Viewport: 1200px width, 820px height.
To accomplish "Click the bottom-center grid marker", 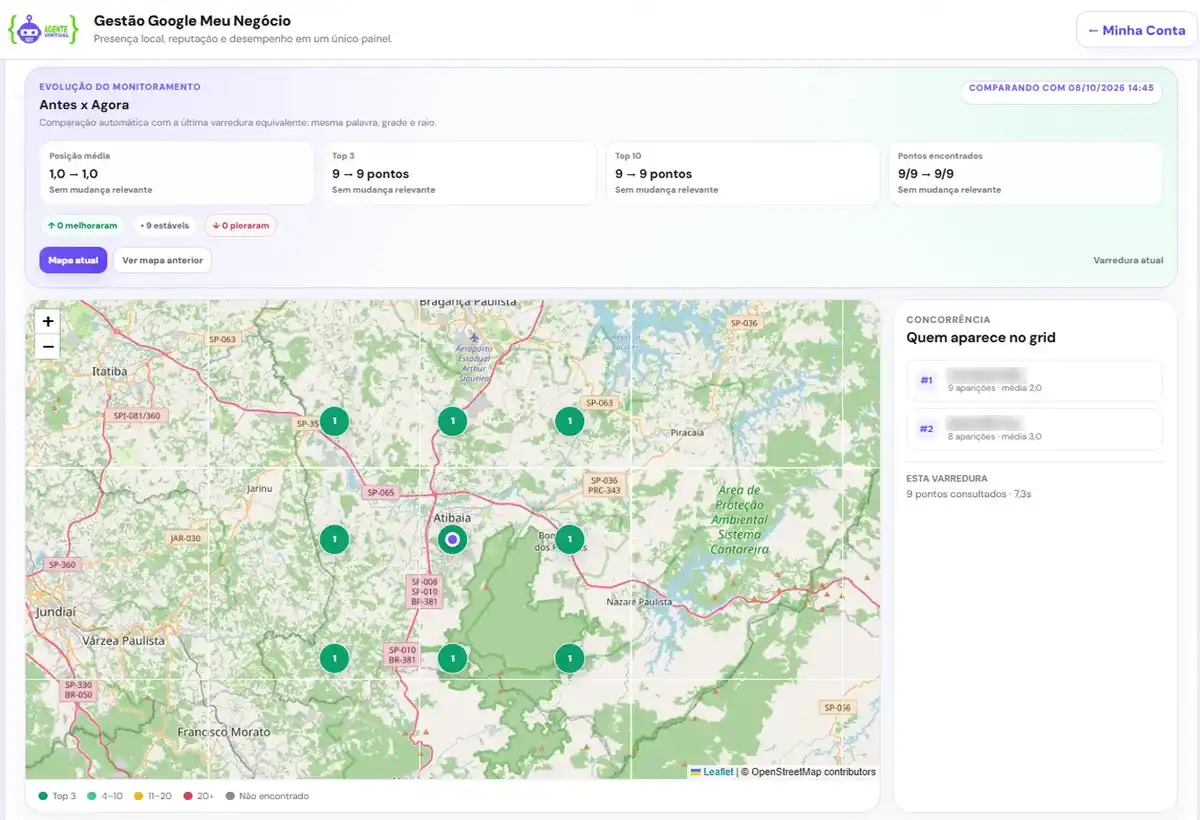I will point(453,658).
